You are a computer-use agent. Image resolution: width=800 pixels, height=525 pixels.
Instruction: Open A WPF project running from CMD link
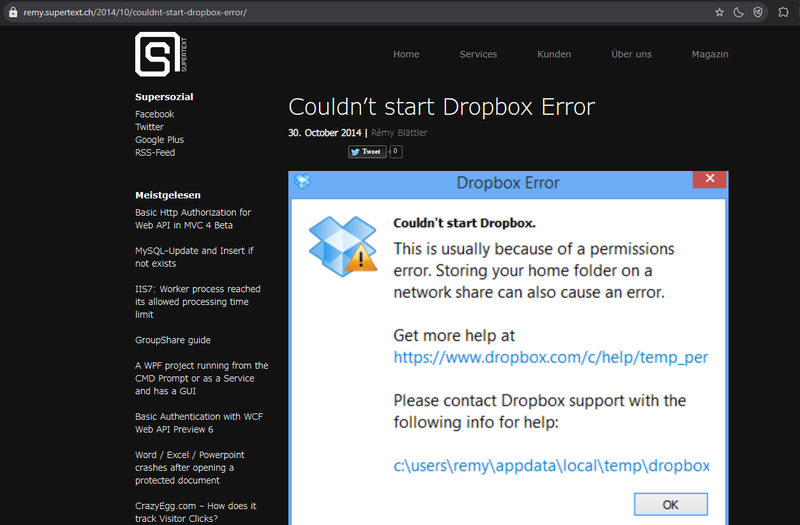coord(202,378)
